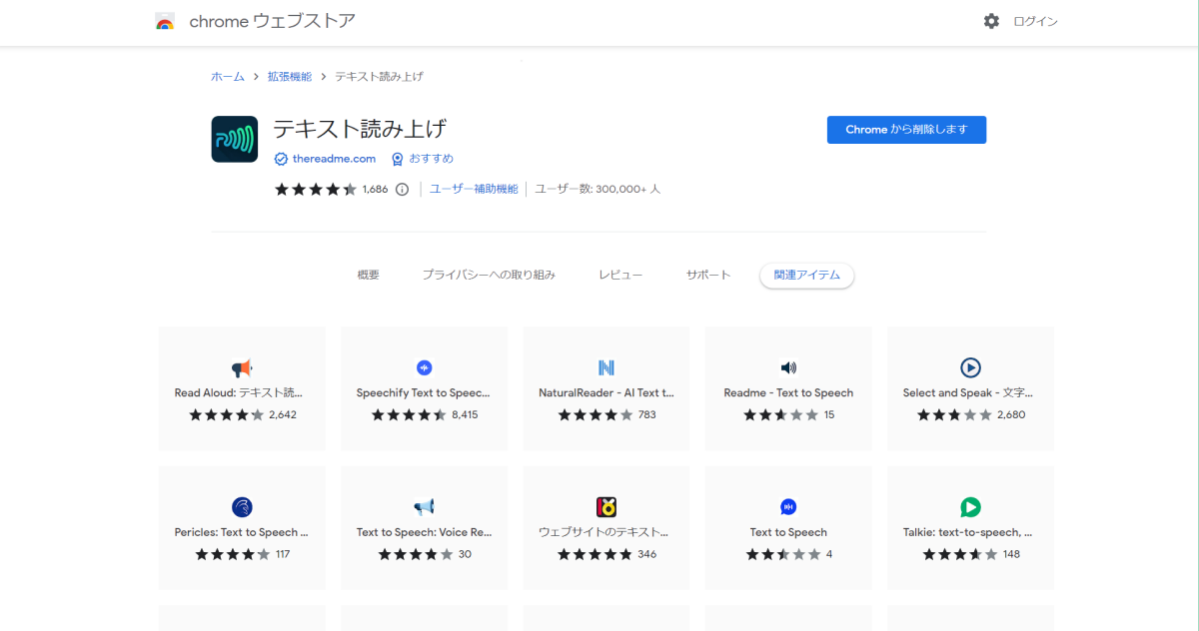The height and width of the screenshot is (631, 1199).
Task: Click the Chrome Web Store rainbow logo
Action: 164,21
